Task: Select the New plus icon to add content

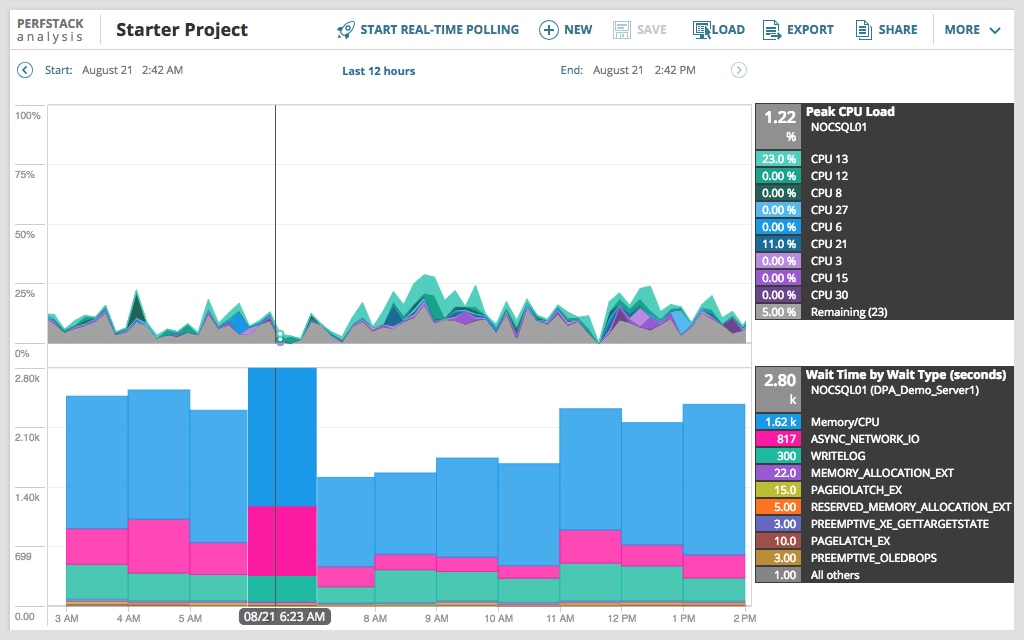Action: [550, 30]
